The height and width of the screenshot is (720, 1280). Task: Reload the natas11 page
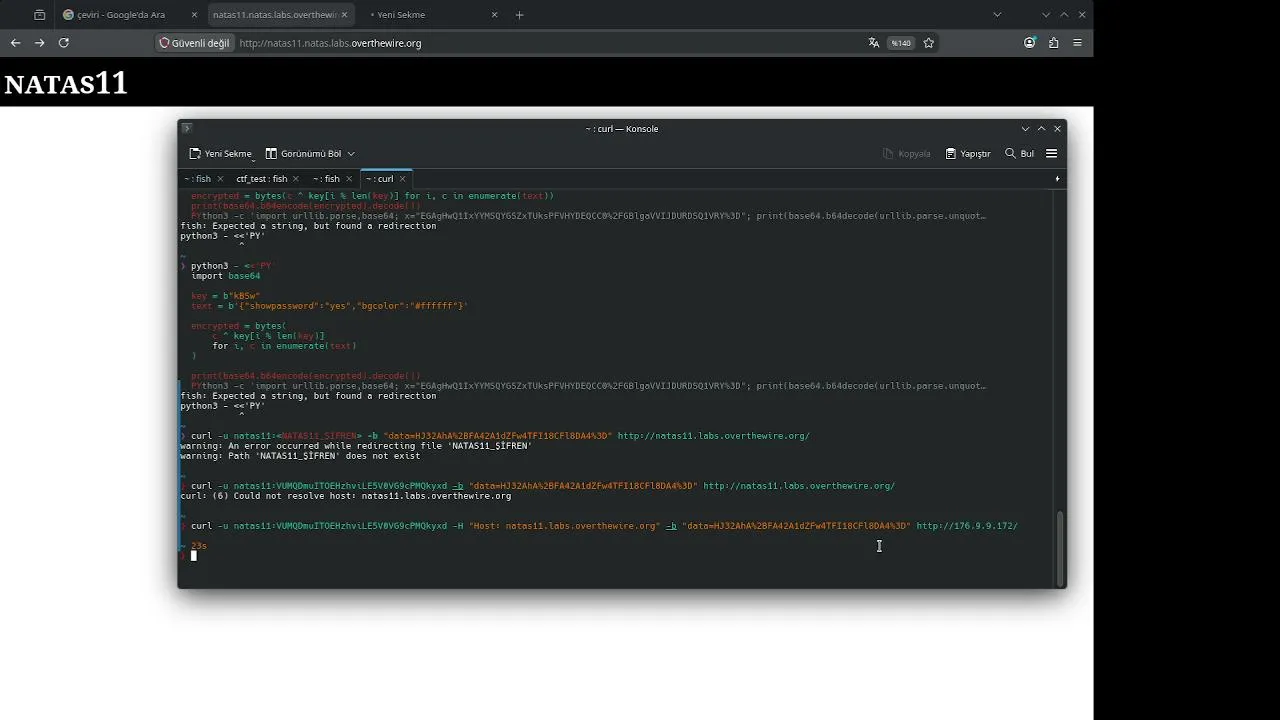click(64, 43)
